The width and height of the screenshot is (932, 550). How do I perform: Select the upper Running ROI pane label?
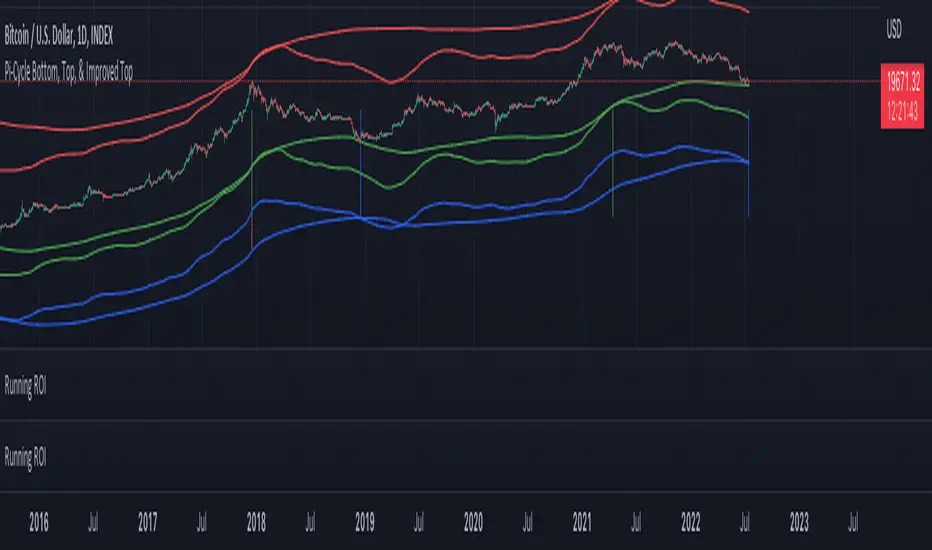click(25, 383)
